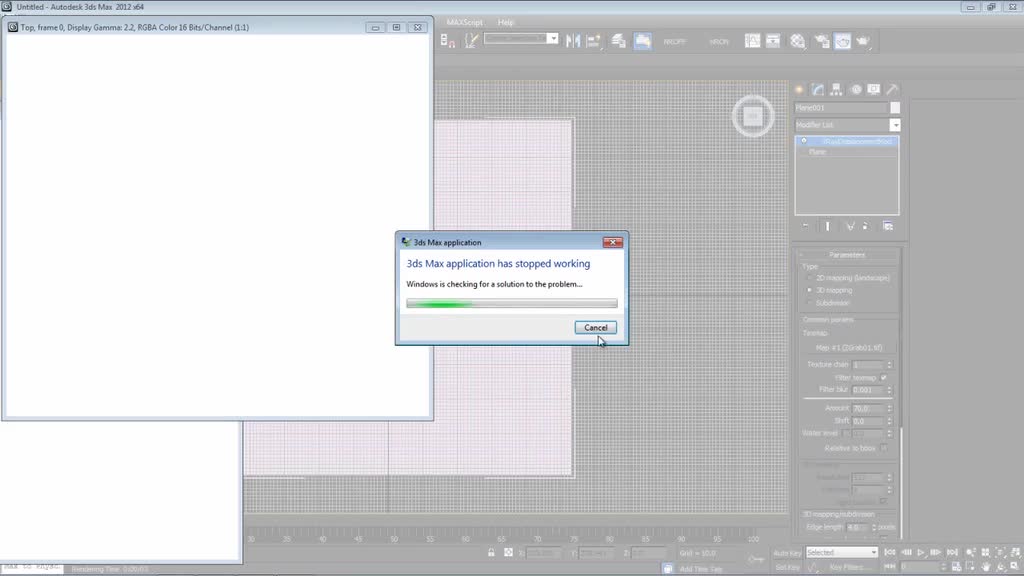Click the green progress bar in the error dialog
The width and height of the screenshot is (1024, 576).
click(511, 303)
